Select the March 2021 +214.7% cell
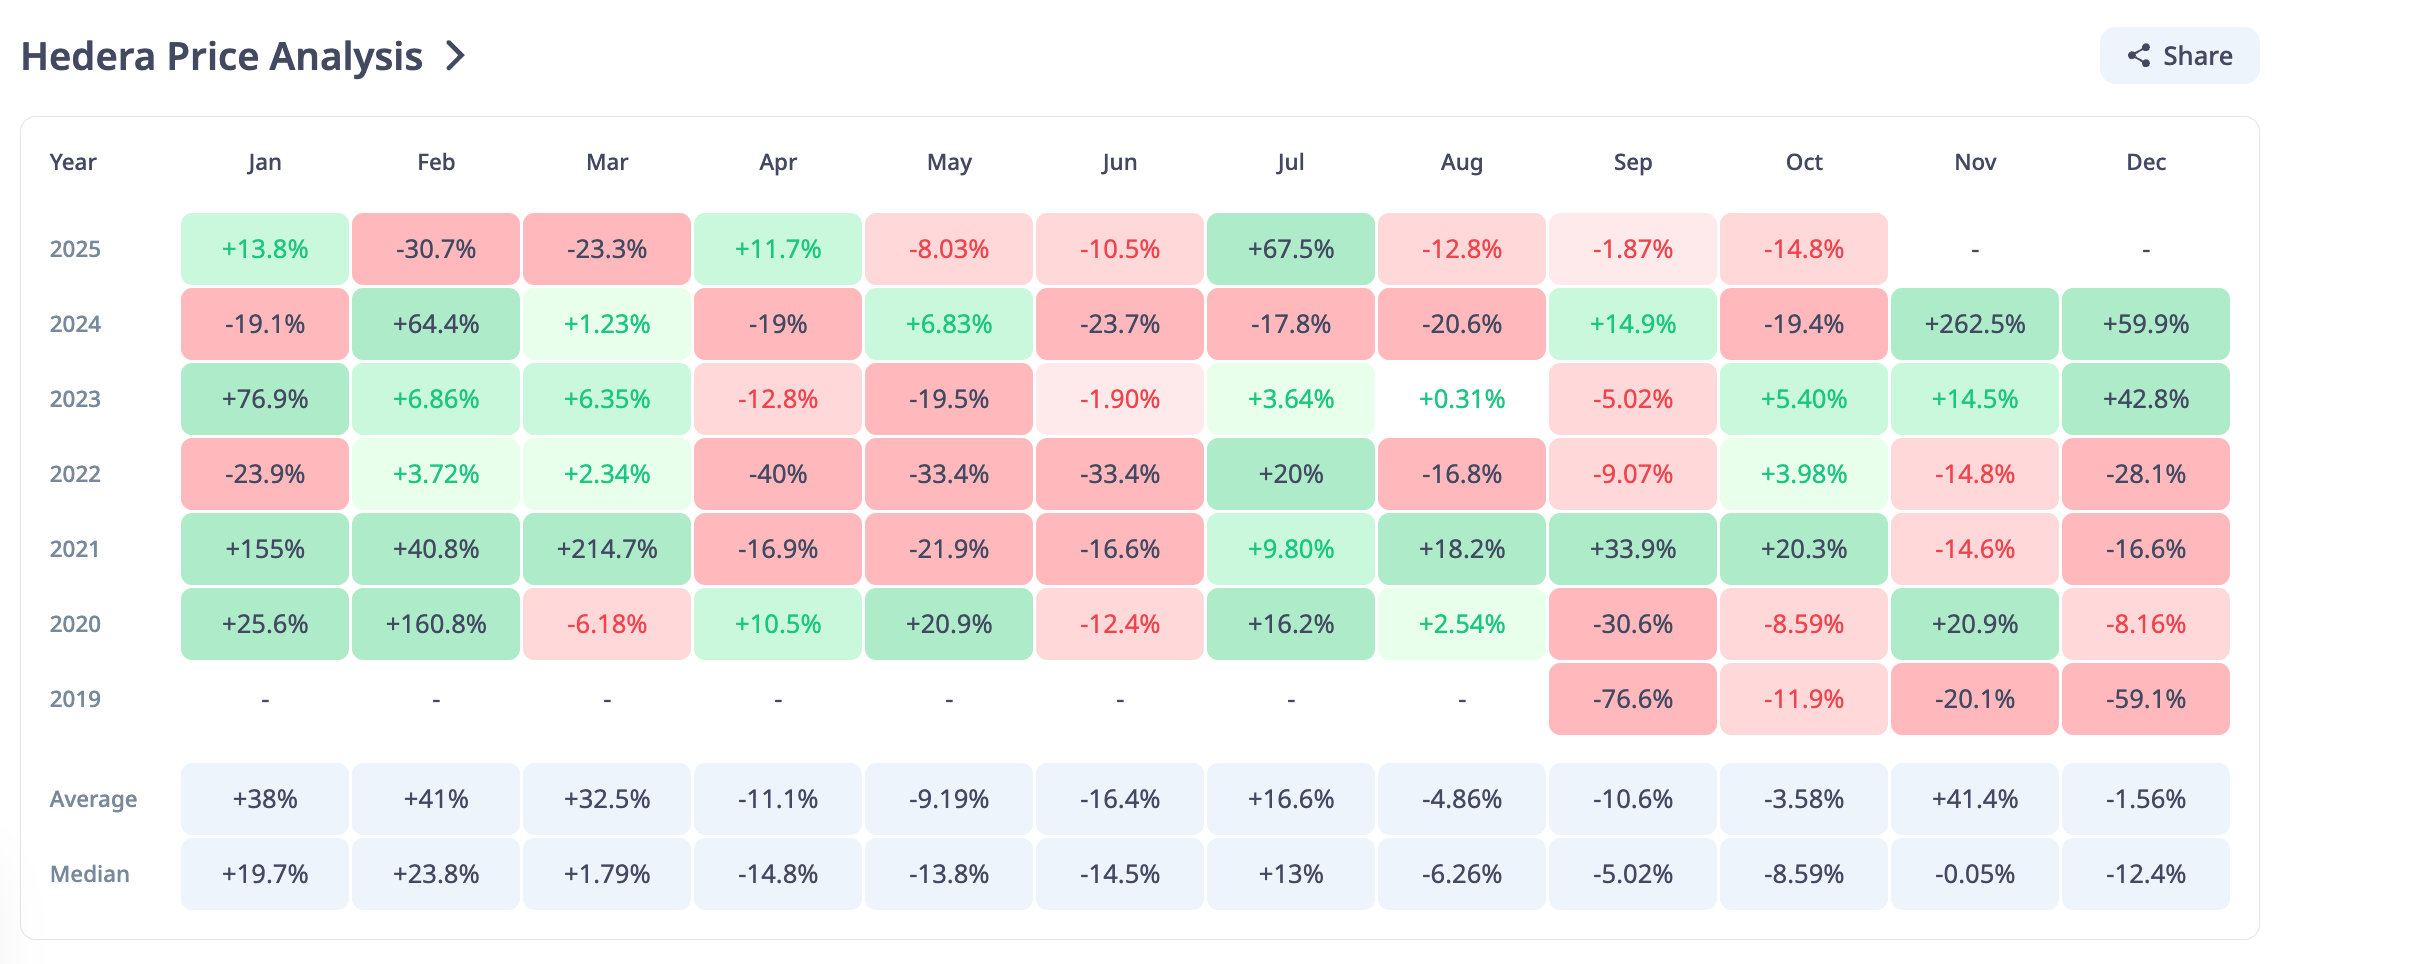 point(606,549)
